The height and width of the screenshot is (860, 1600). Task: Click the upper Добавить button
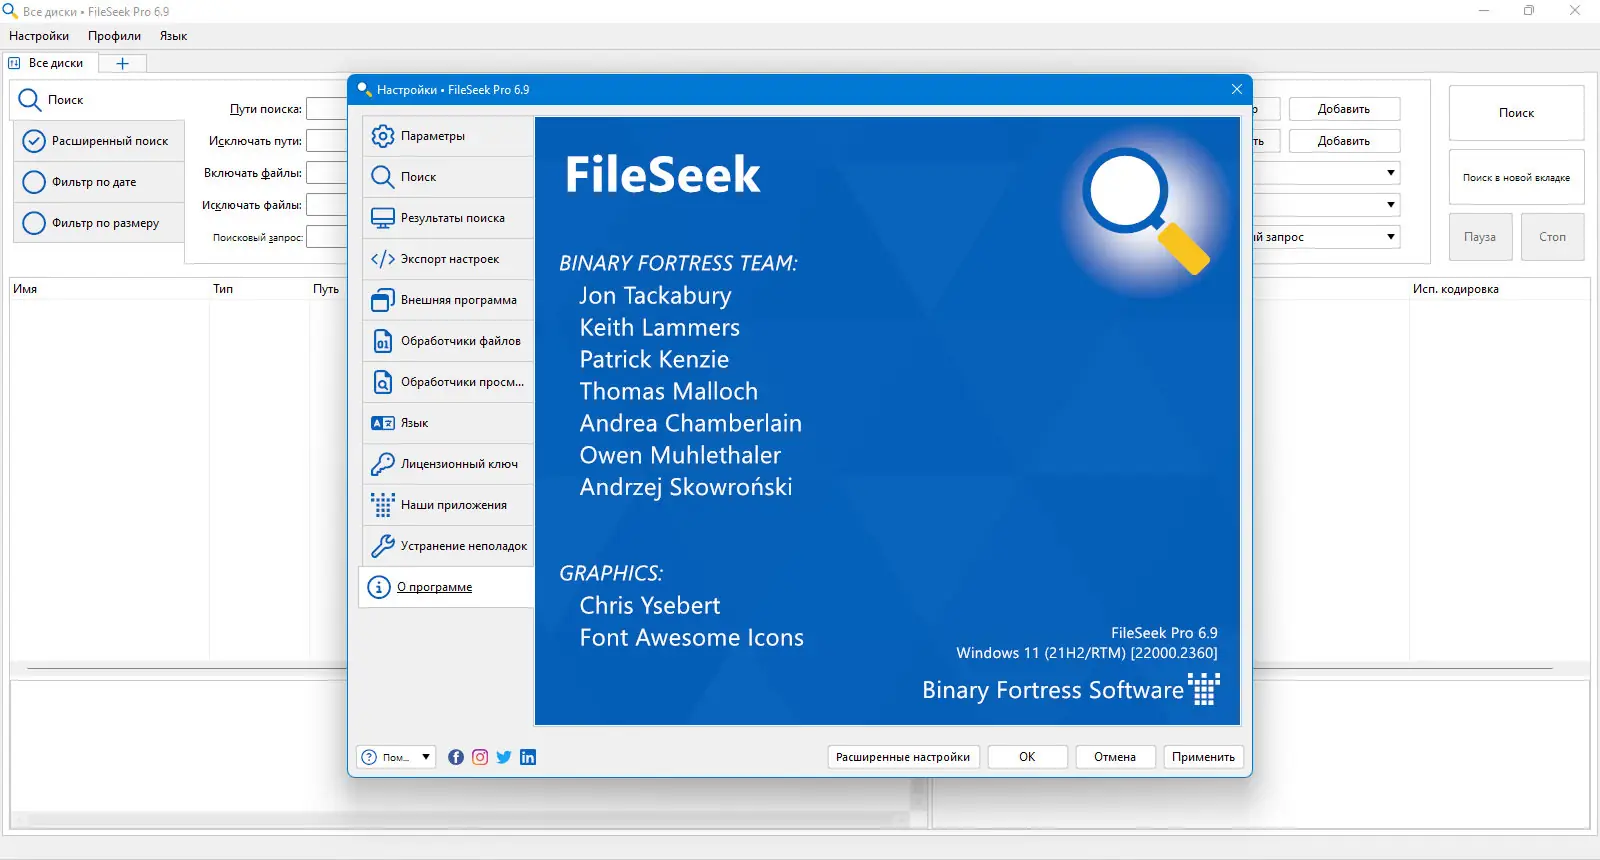1344,109
